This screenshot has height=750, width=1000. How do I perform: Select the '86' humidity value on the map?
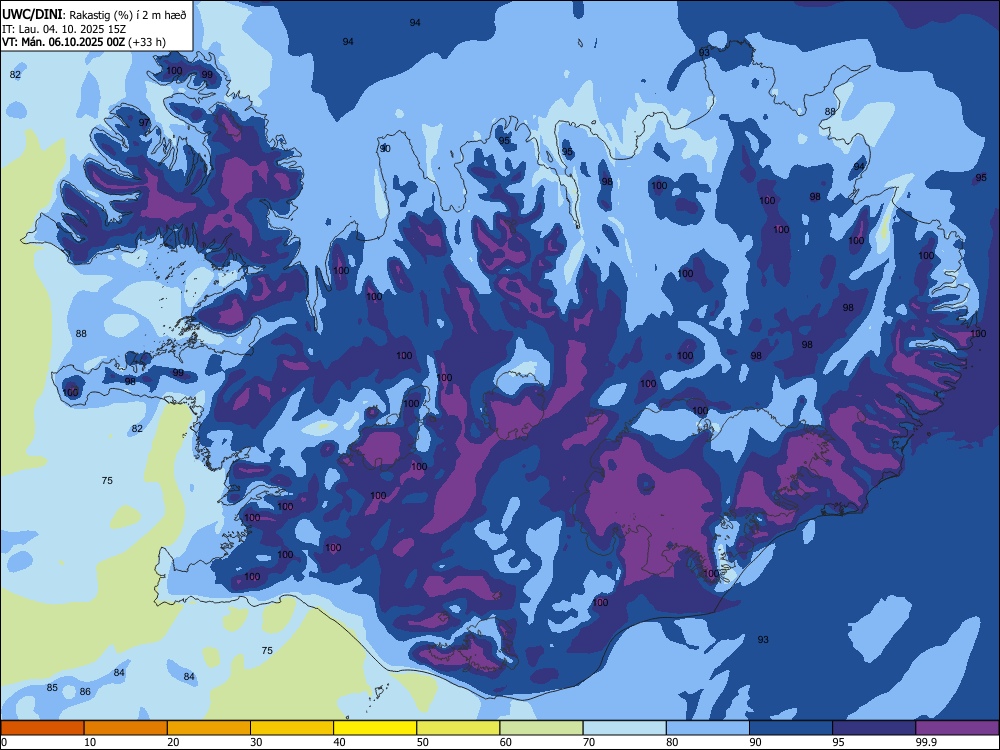[85, 691]
